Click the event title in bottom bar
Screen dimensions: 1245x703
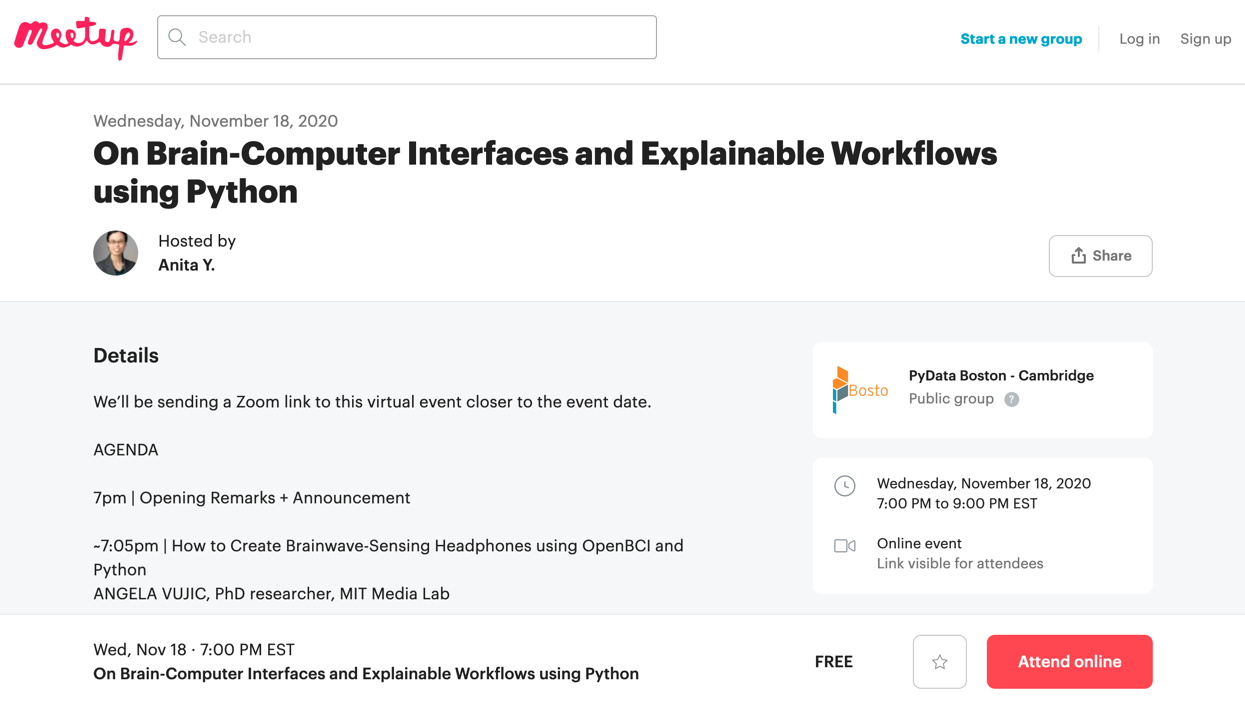(x=366, y=674)
